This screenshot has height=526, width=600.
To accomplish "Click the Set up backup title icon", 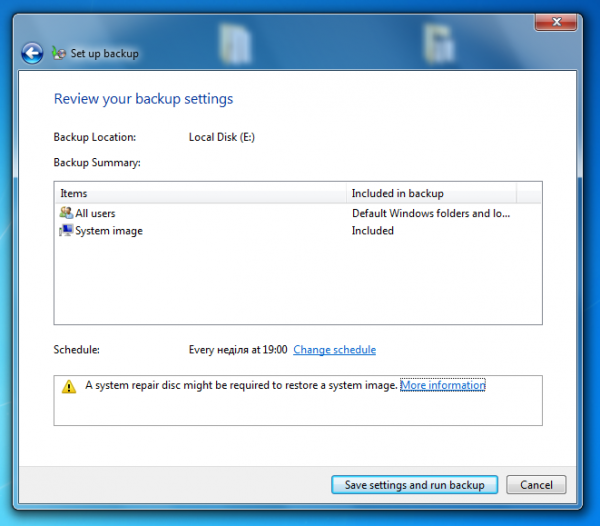I will click(x=59, y=53).
